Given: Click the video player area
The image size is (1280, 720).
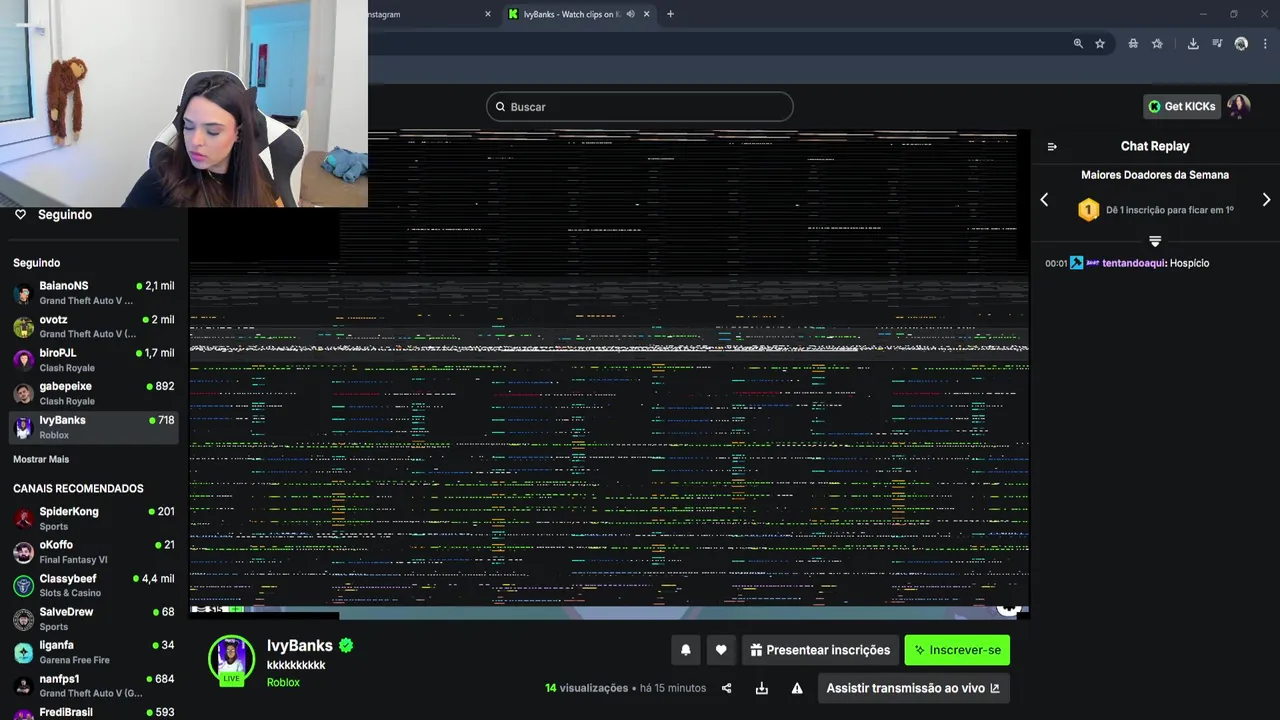Looking at the screenshot, I should coord(609,373).
